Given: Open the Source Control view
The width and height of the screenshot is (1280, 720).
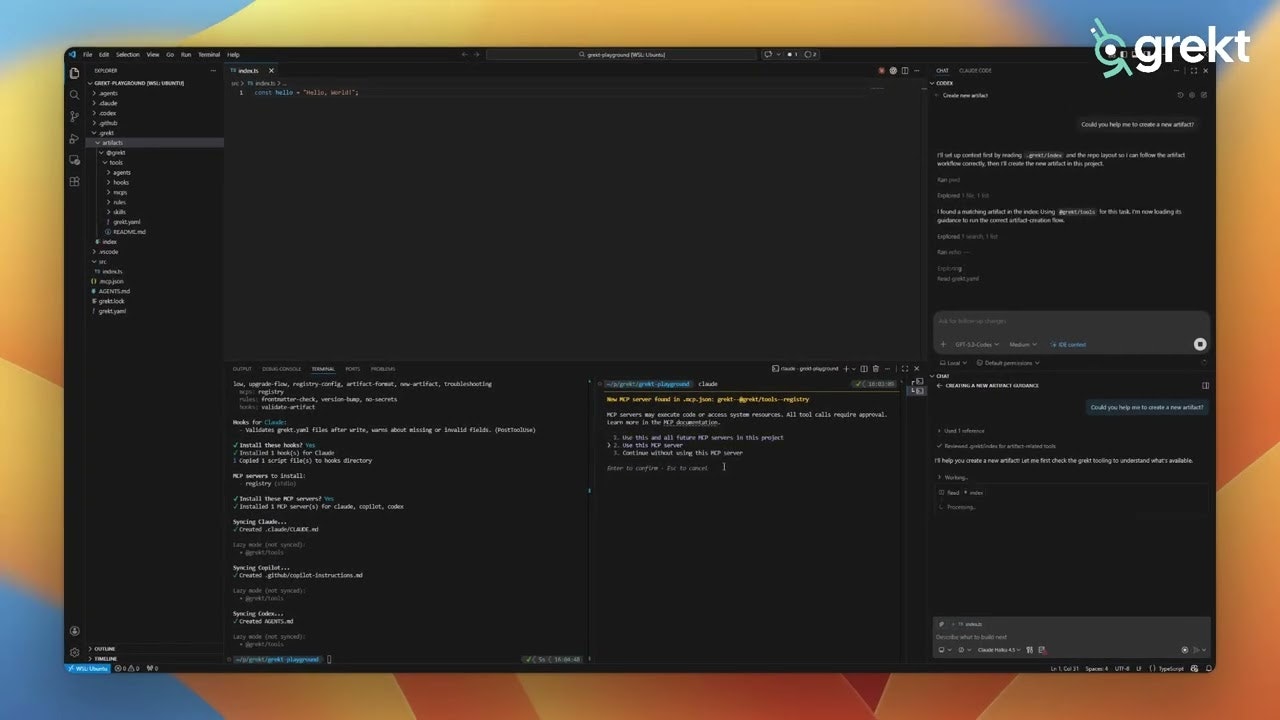Looking at the screenshot, I should pos(75,117).
